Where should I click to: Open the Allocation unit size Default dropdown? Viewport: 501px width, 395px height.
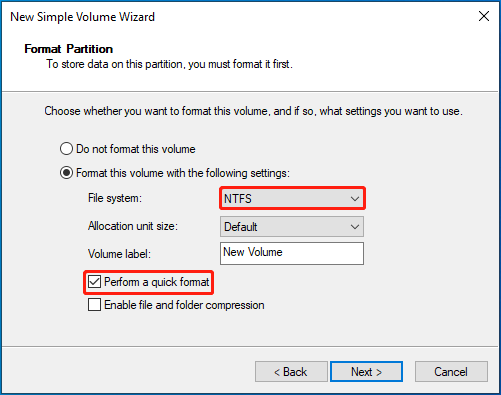pos(292,227)
